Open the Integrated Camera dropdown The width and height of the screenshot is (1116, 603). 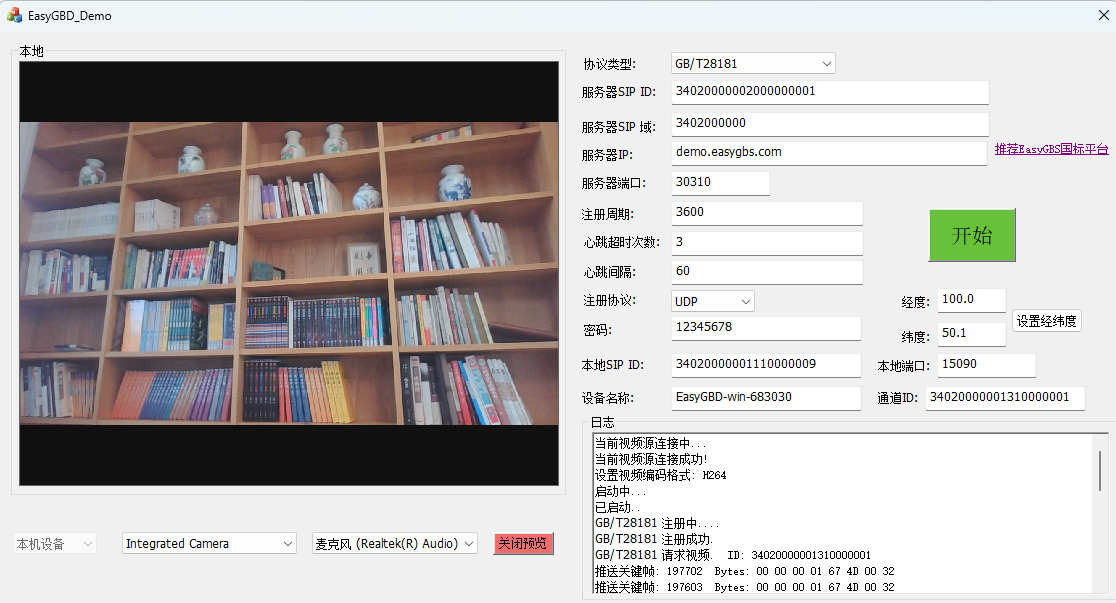coord(209,543)
